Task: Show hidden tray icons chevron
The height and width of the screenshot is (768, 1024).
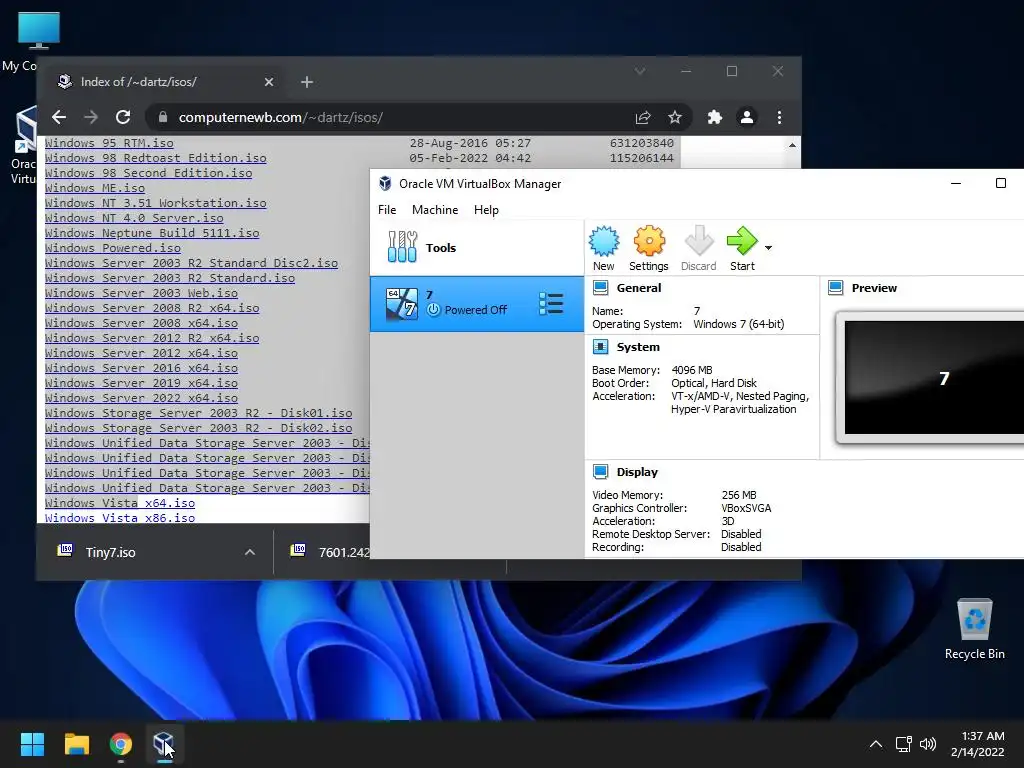Action: (876, 744)
